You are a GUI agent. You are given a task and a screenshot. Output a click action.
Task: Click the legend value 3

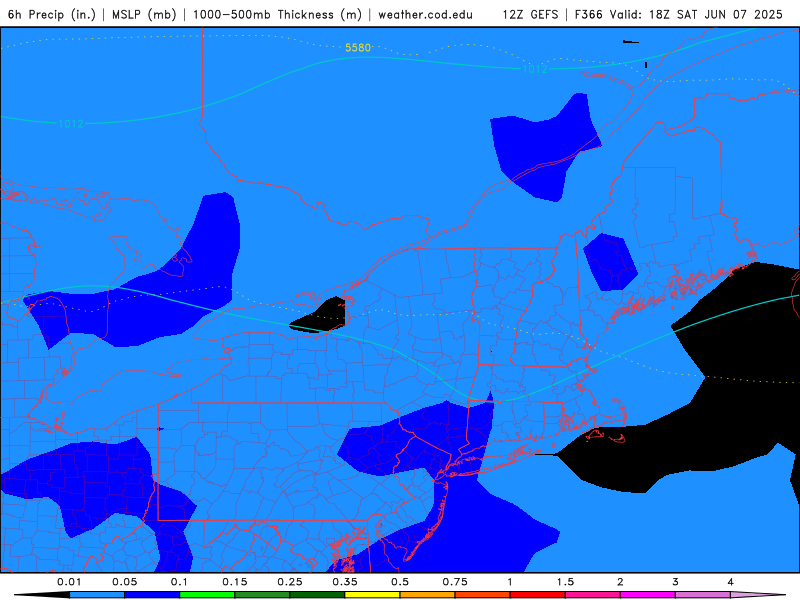tap(676, 582)
